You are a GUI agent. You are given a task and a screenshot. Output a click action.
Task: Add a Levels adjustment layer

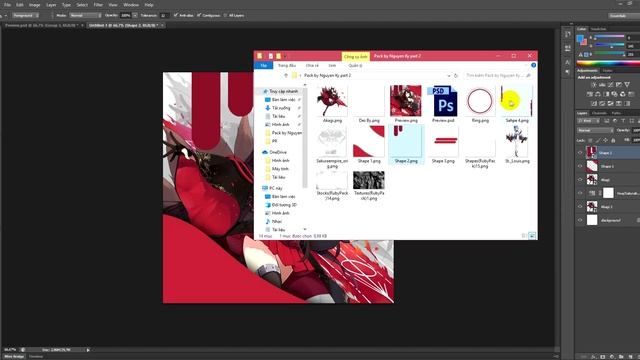point(602,85)
